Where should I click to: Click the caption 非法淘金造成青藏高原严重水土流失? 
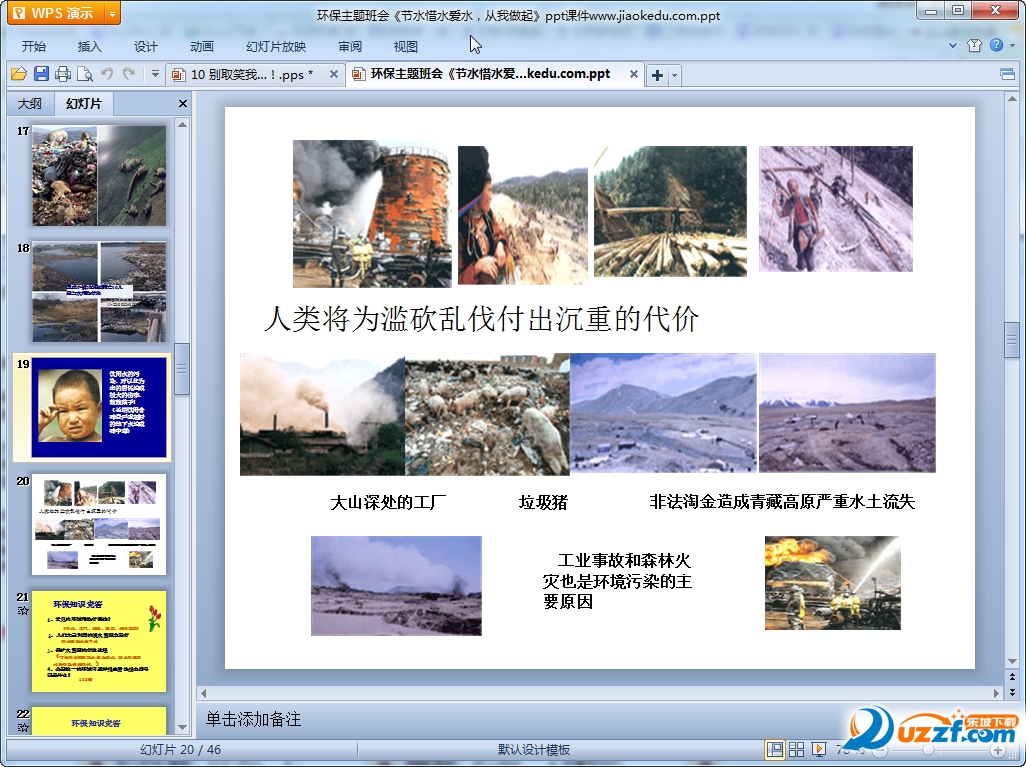(x=782, y=502)
